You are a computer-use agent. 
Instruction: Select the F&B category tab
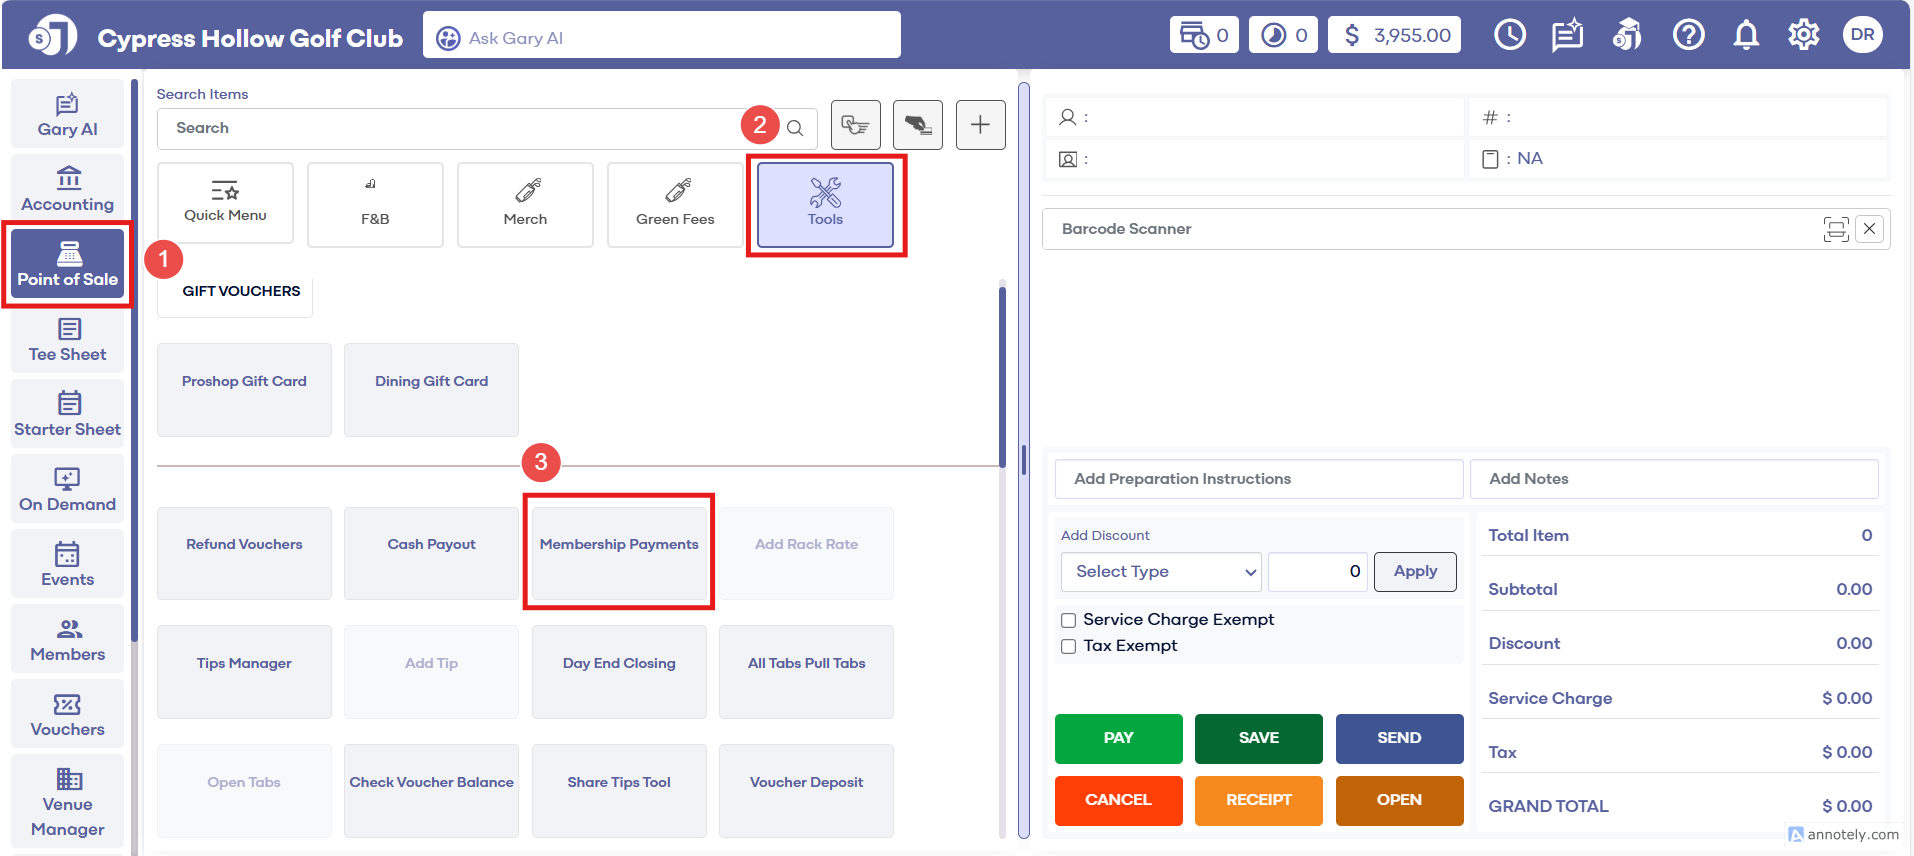click(375, 204)
